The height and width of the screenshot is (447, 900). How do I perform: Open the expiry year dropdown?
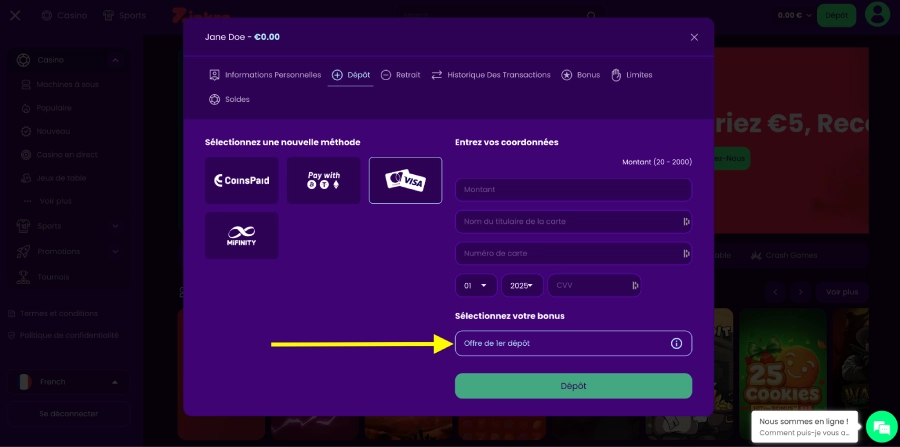(522, 285)
